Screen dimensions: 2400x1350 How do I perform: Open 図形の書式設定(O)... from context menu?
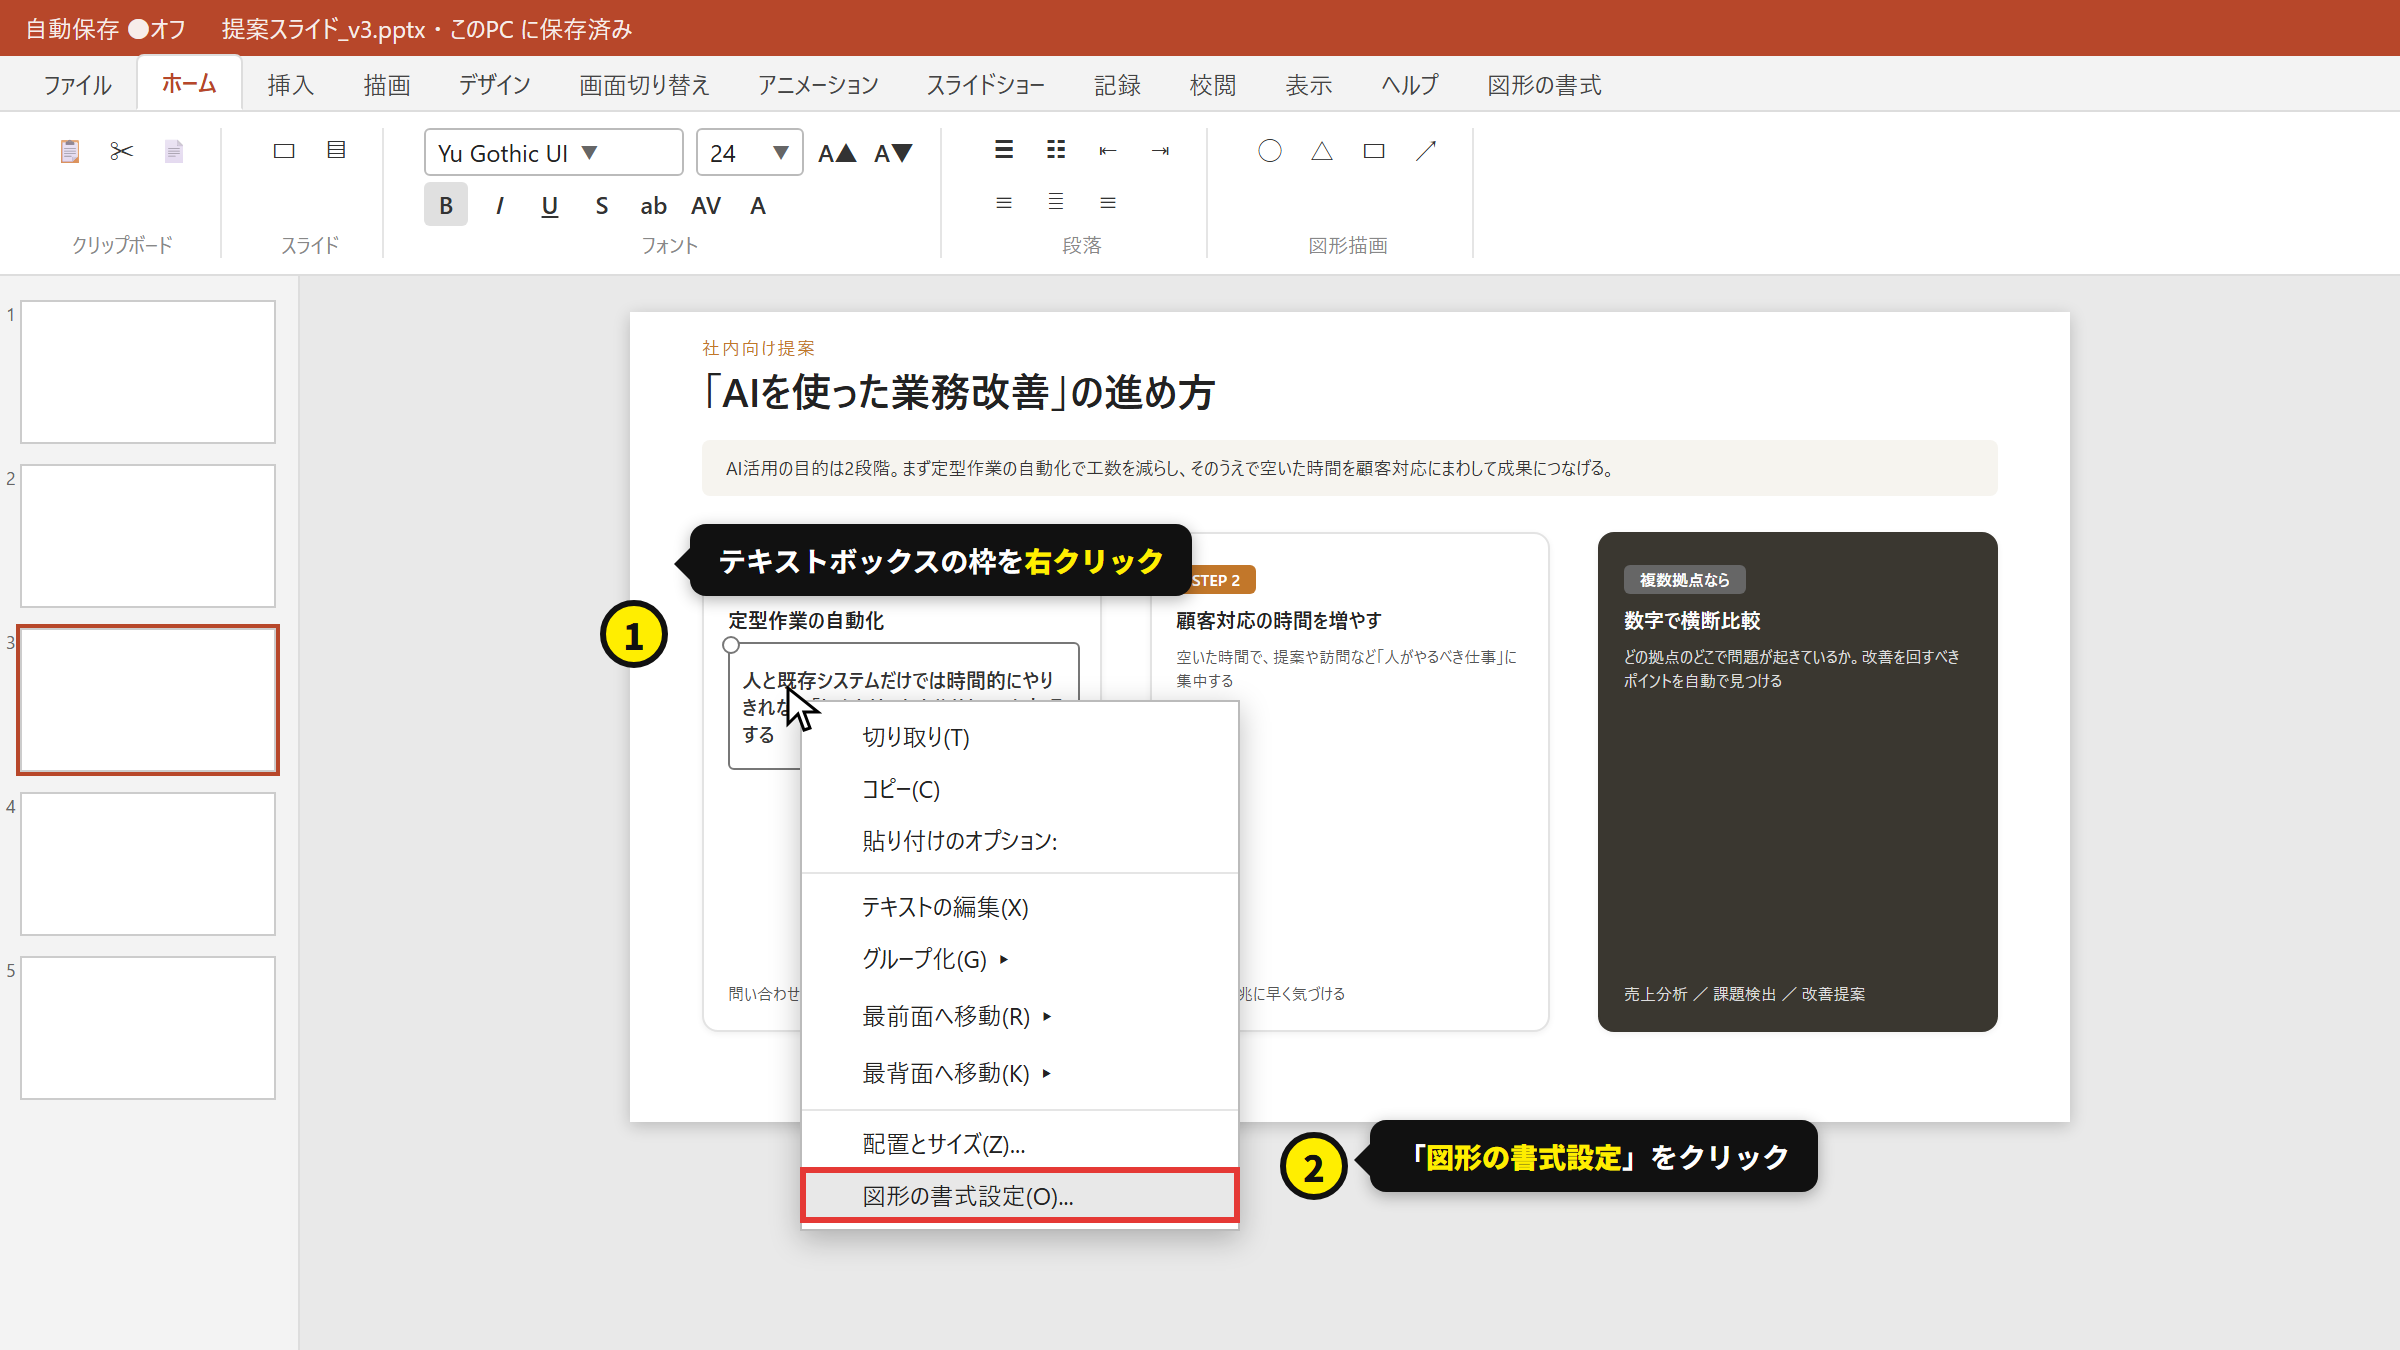1020,1196
